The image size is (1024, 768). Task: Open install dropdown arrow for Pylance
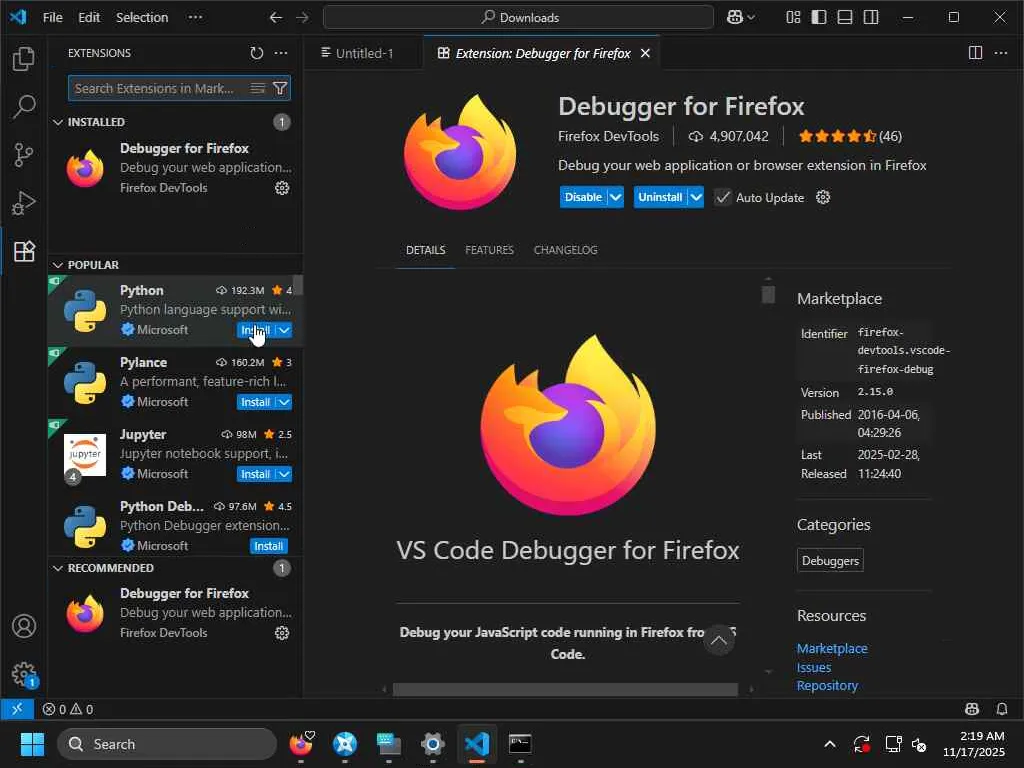pyautogui.click(x=284, y=402)
